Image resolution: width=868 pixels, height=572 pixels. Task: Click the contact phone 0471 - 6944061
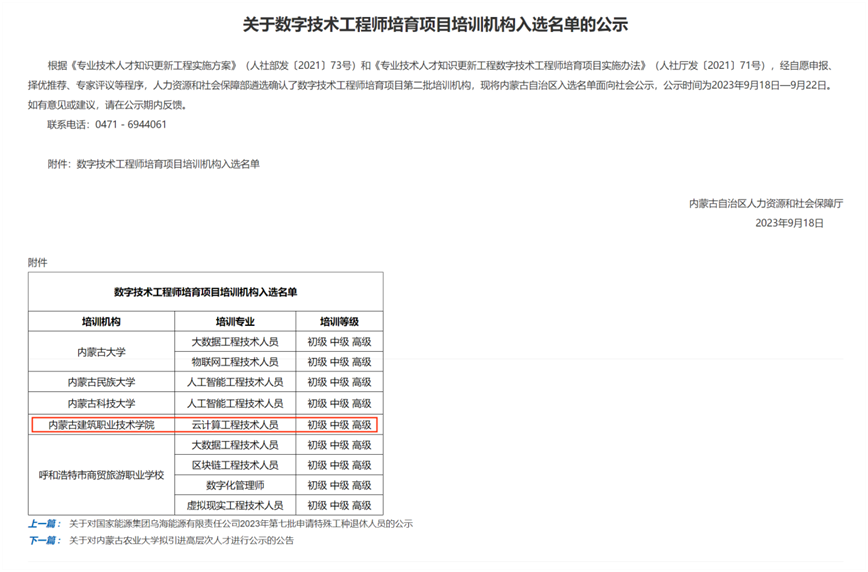point(131,125)
